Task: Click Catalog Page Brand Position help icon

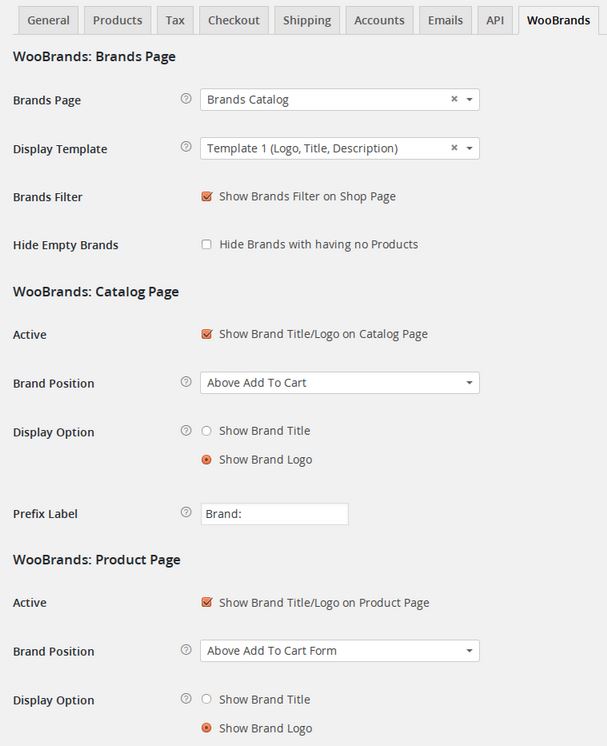Action: click(x=186, y=382)
